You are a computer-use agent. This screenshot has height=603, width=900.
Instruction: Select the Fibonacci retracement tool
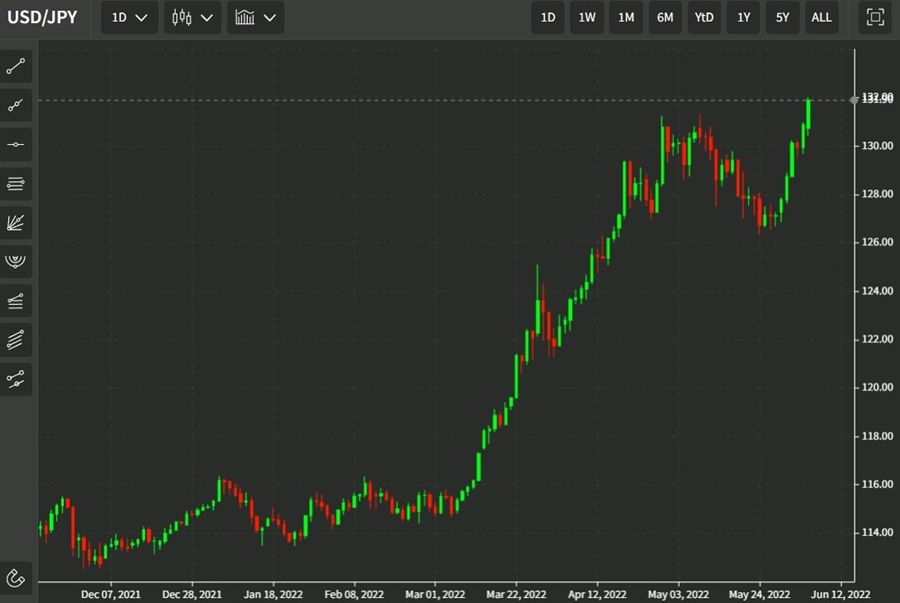16,301
